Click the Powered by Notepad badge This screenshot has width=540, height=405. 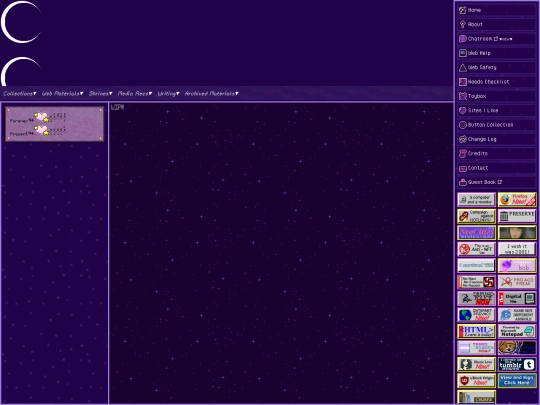point(517,331)
